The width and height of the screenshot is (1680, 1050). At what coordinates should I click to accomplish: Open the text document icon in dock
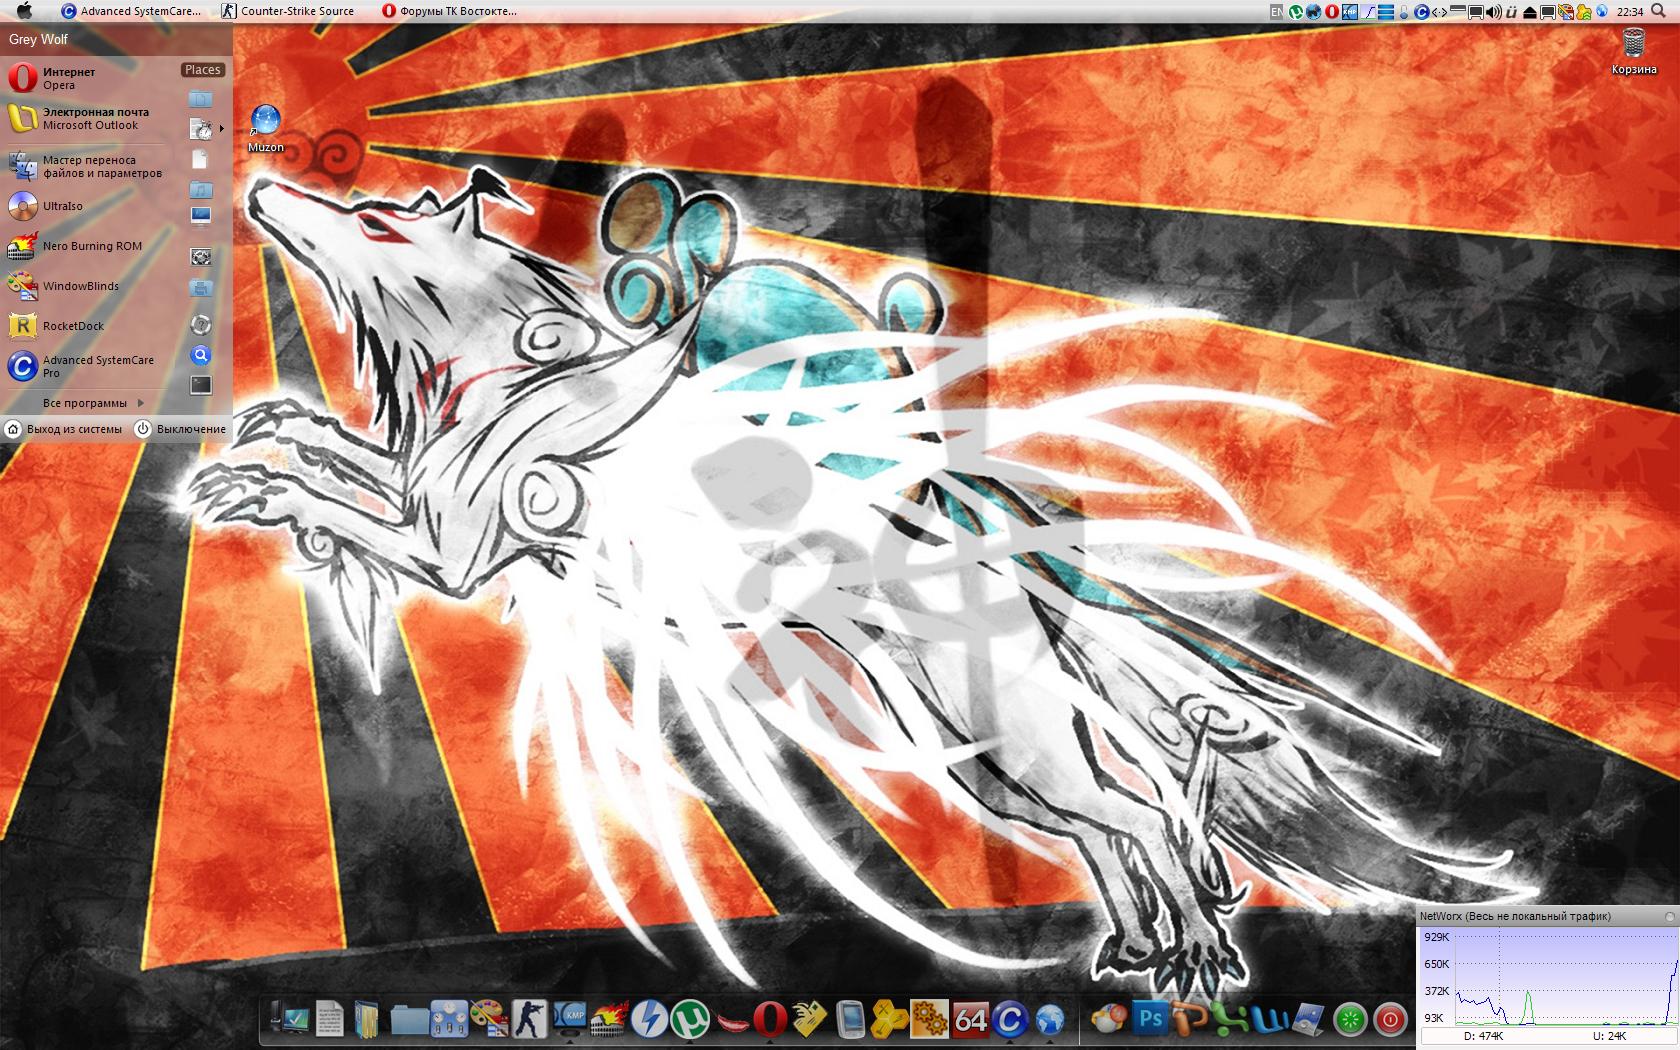click(329, 1019)
